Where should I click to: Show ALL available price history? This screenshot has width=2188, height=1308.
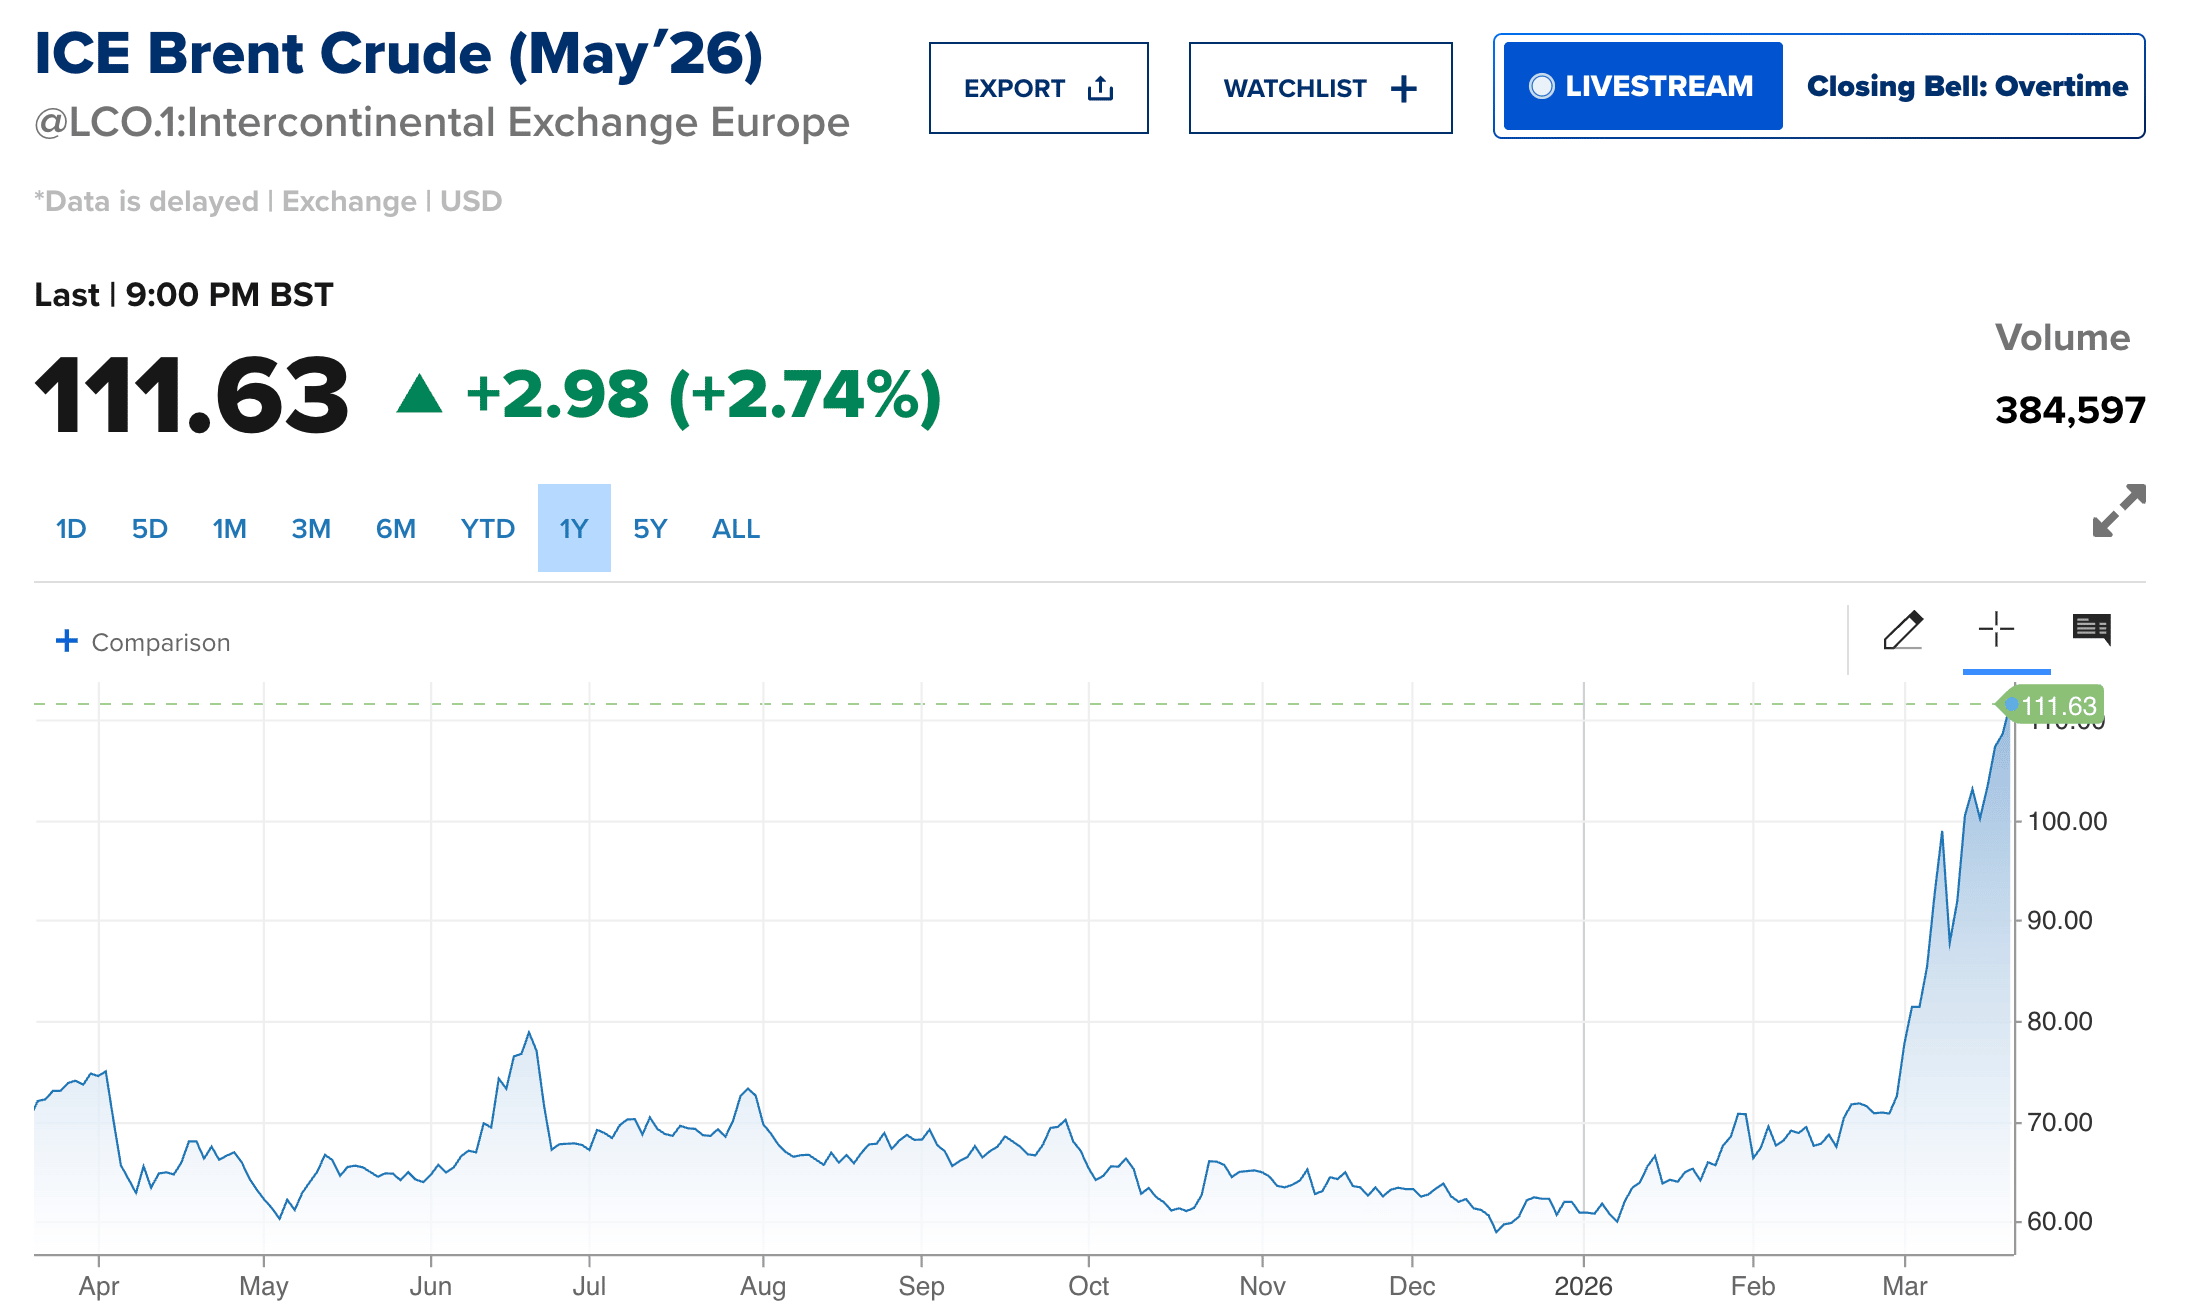(736, 529)
